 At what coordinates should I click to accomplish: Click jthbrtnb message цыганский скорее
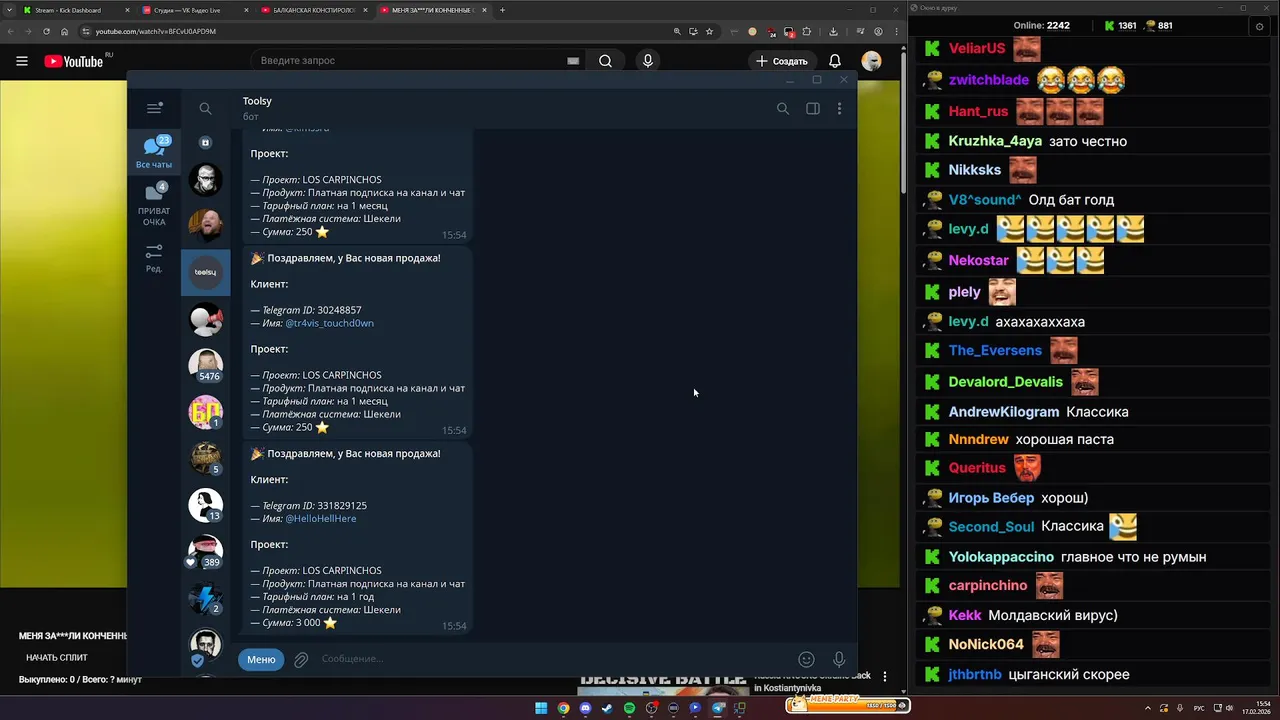[x=1070, y=674]
